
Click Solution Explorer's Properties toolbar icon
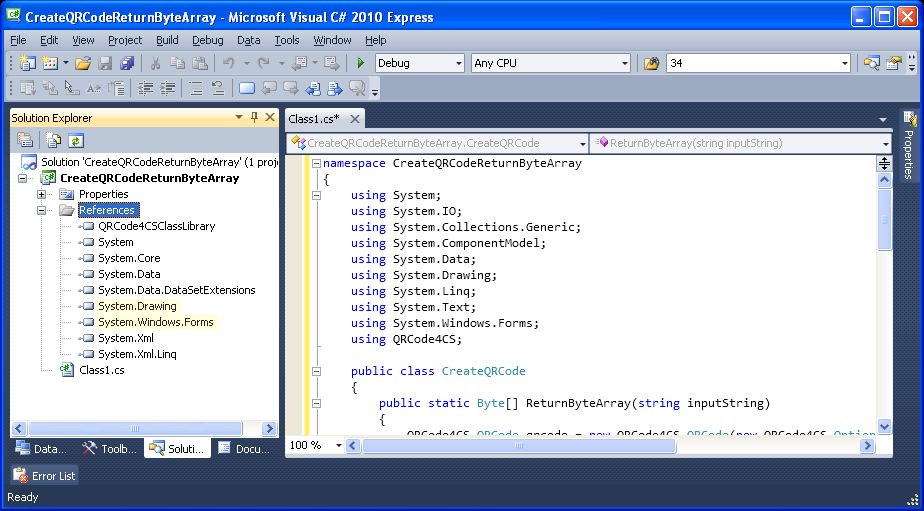click(25, 141)
